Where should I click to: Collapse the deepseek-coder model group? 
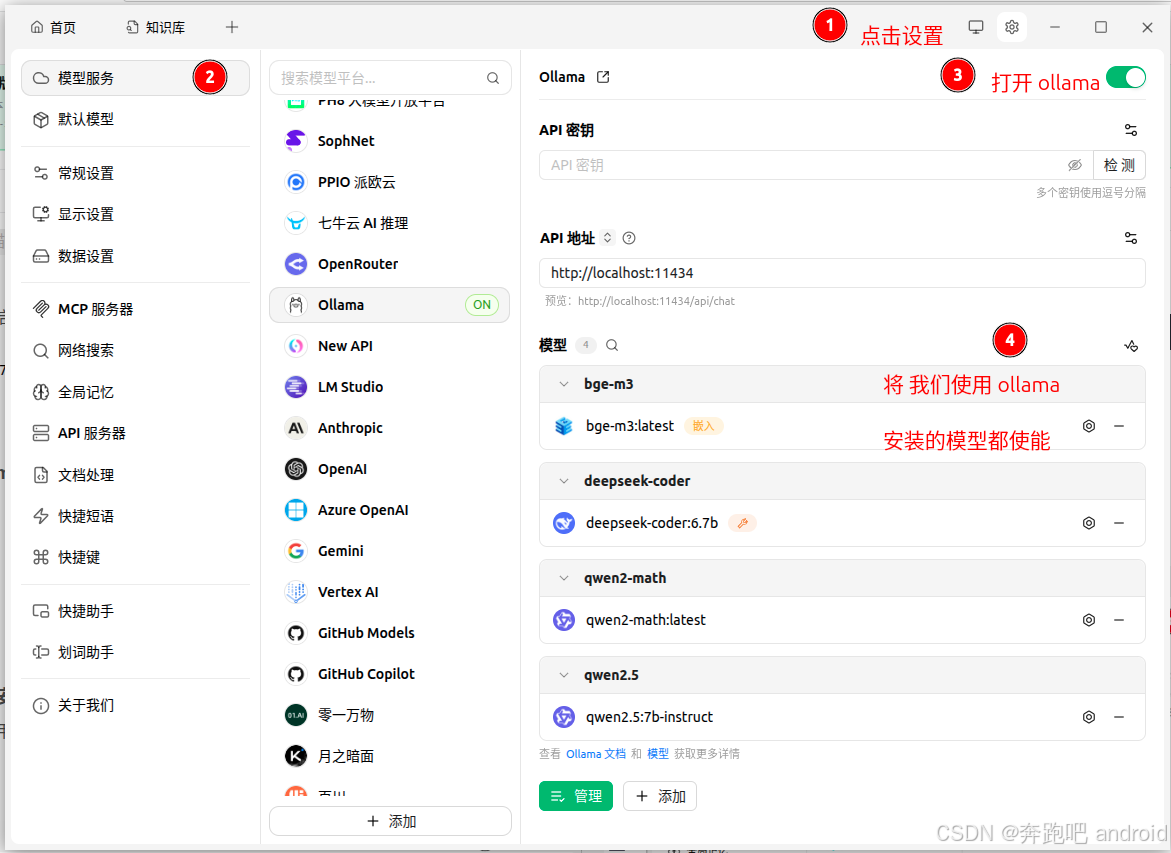(x=564, y=481)
